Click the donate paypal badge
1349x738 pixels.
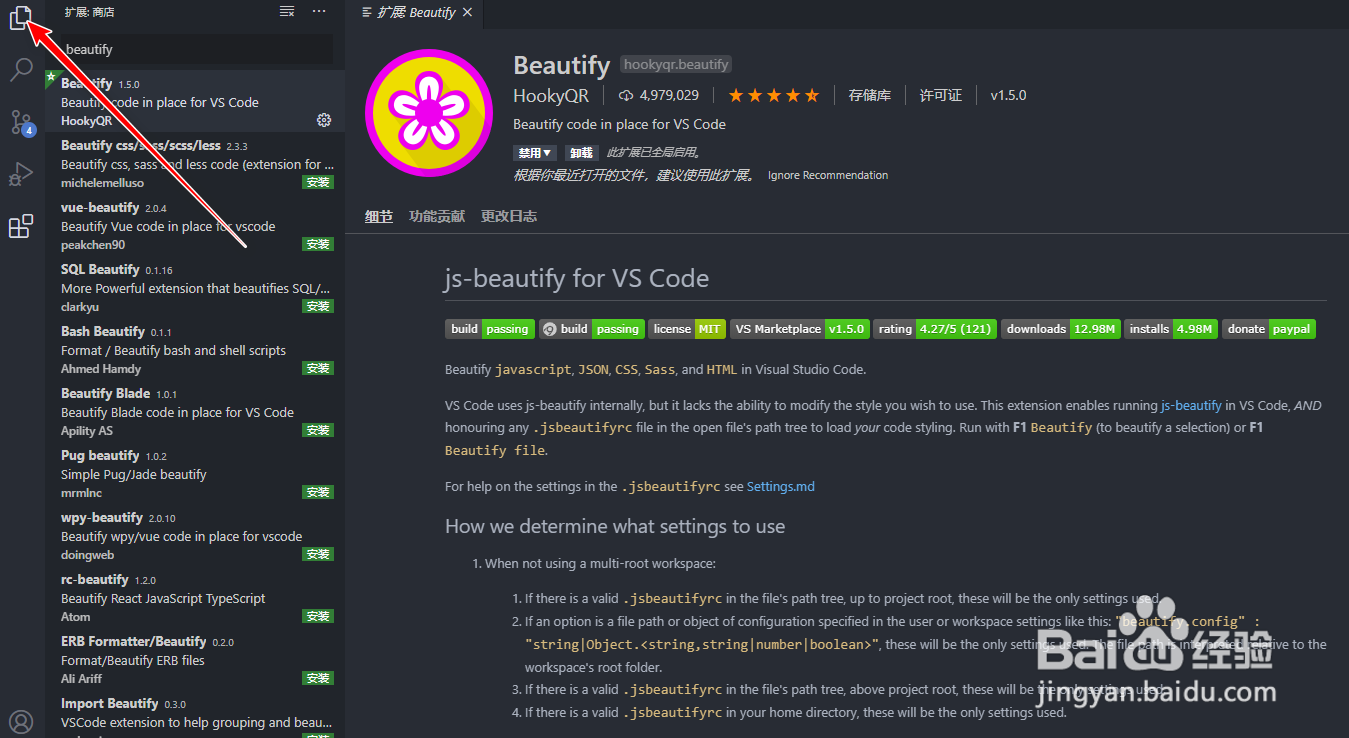tap(1269, 329)
